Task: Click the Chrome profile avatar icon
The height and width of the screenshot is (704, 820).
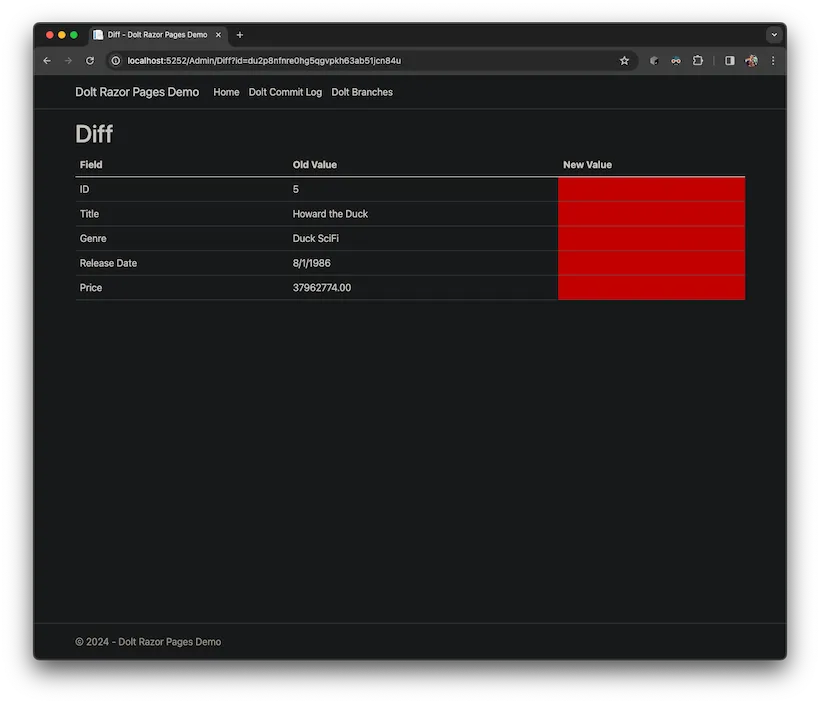Action: (750, 60)
